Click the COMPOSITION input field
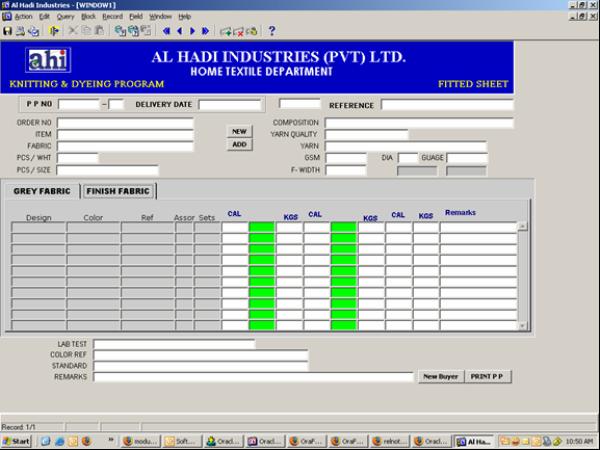Viewport: 600px width, 450px height. click(x=419, y=123)
